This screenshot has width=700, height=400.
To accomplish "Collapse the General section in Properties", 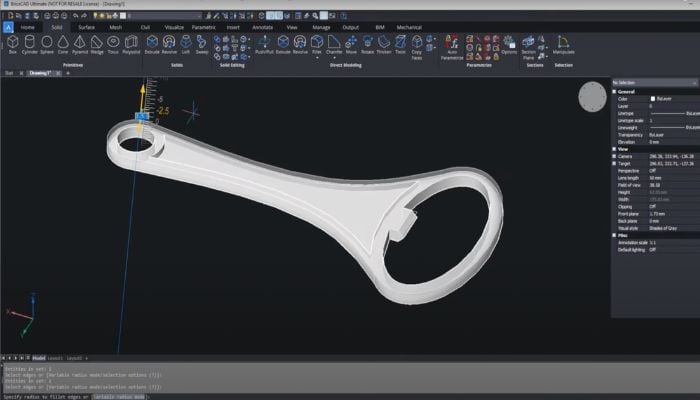I will click(615, 91).
